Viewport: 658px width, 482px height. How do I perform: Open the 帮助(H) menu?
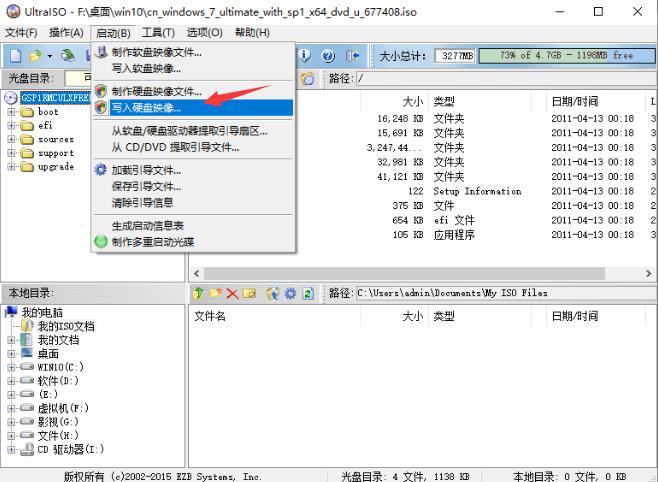click(x=252, y=33)
